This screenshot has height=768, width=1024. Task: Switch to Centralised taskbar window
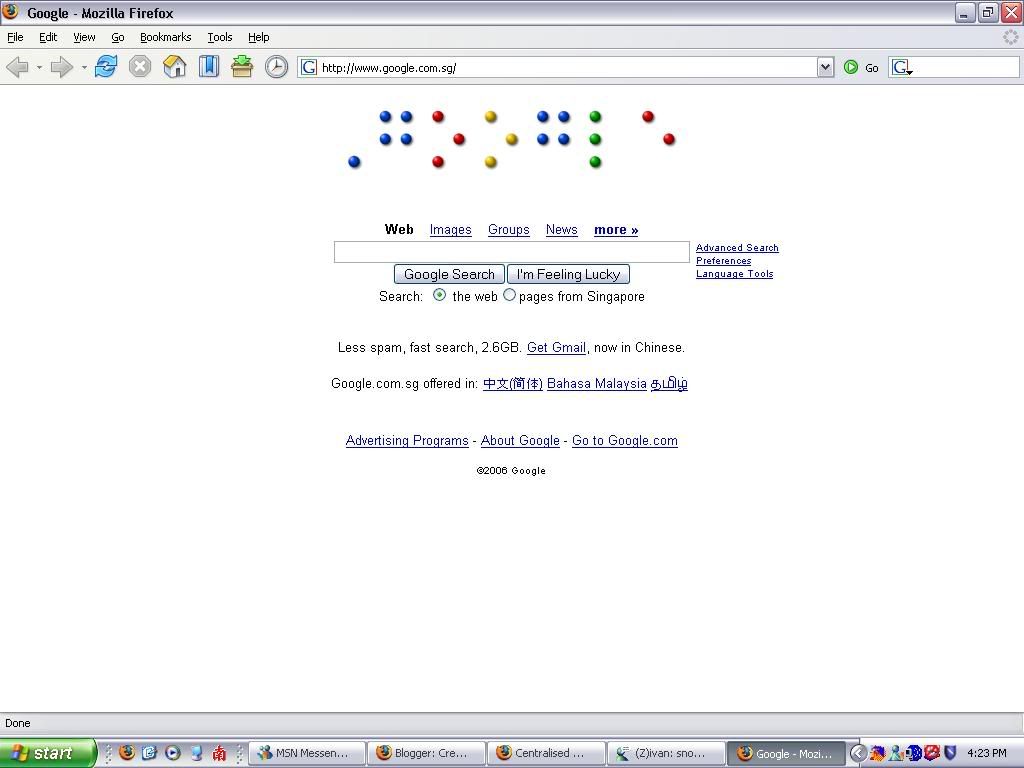(547, 753)
